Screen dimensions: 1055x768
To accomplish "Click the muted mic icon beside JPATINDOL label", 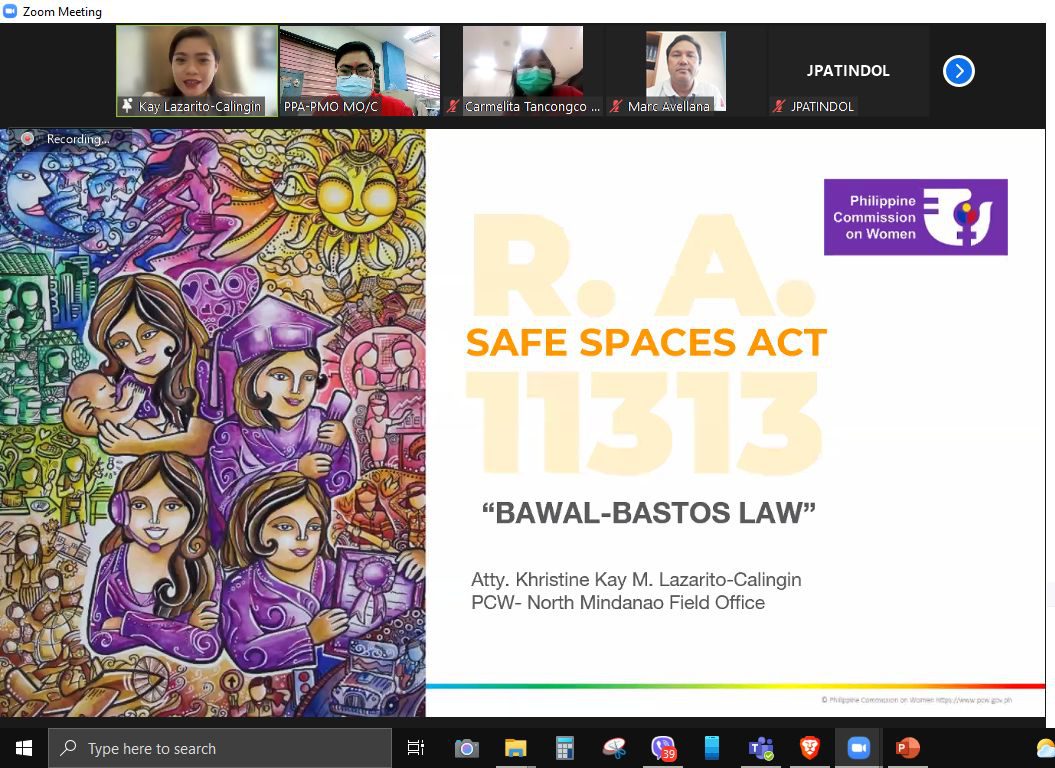I will [x=779, y=106].
